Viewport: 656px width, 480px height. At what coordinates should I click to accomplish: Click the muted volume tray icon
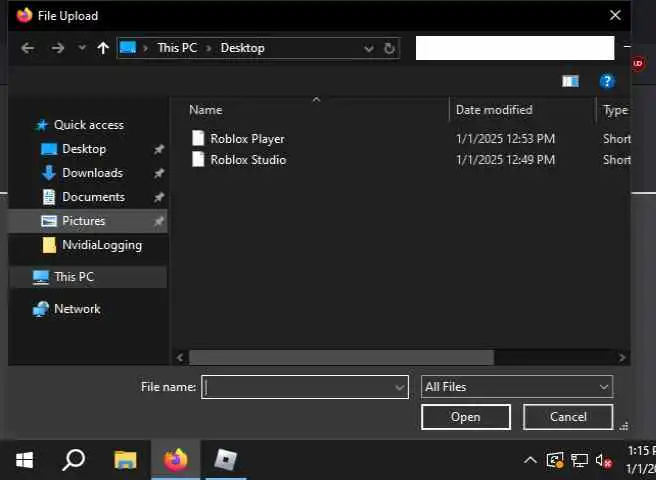(604, 461)
